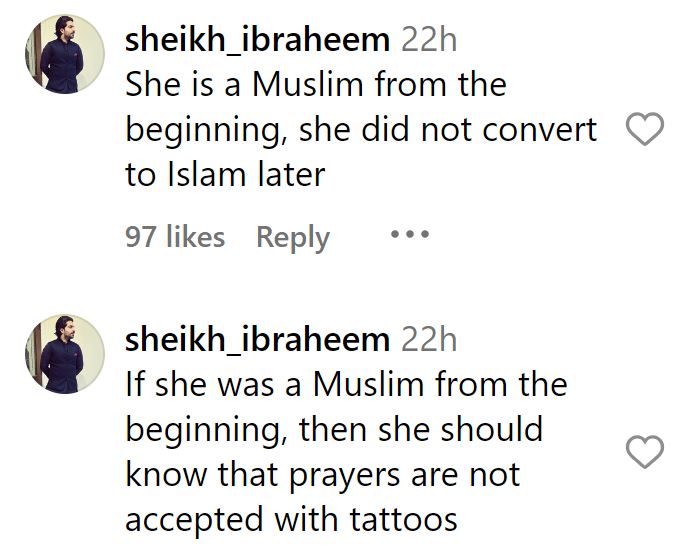Click Reply under the first comment

pos(293,237)
